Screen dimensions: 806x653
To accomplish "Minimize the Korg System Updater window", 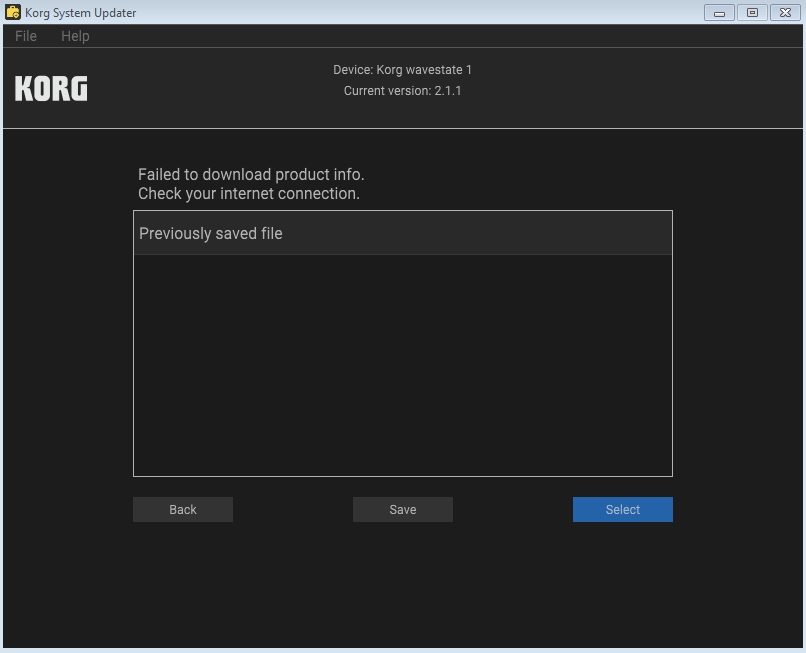I will [719, 12].
